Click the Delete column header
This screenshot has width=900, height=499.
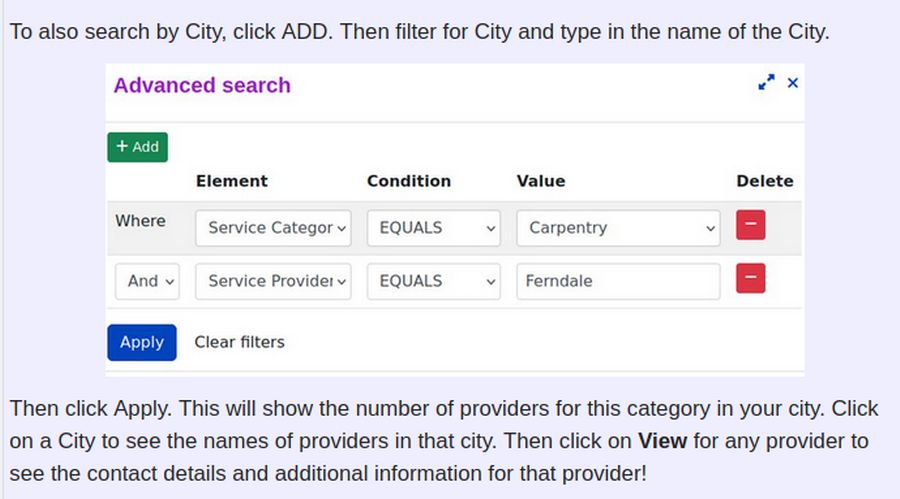tap(765, 181)
